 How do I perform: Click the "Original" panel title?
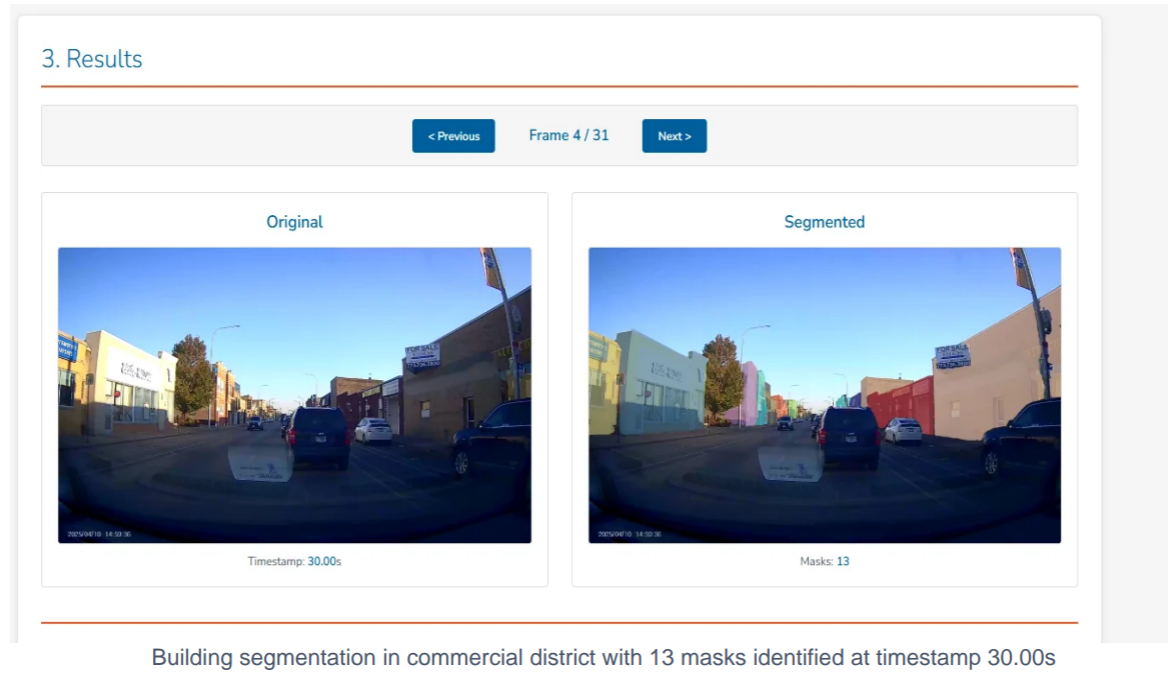[x=294, y=221]
